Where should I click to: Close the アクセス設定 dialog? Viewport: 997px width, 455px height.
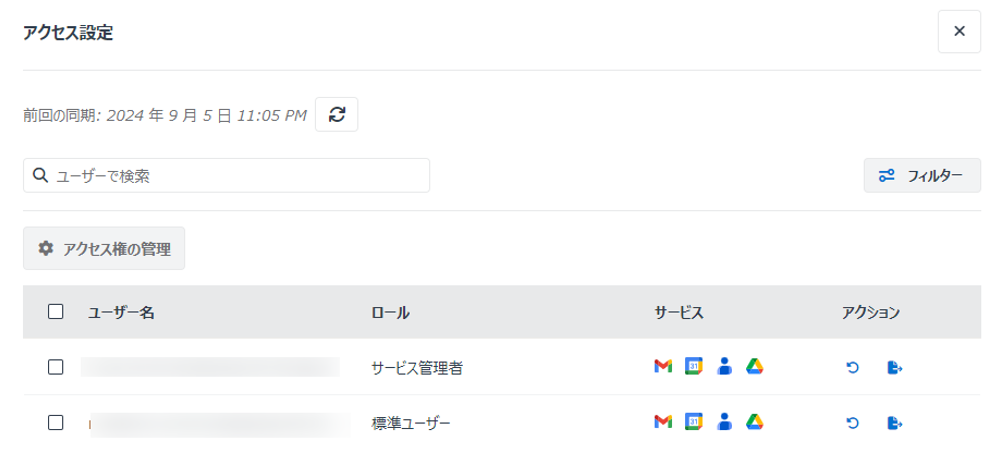(x=959, y=32)
